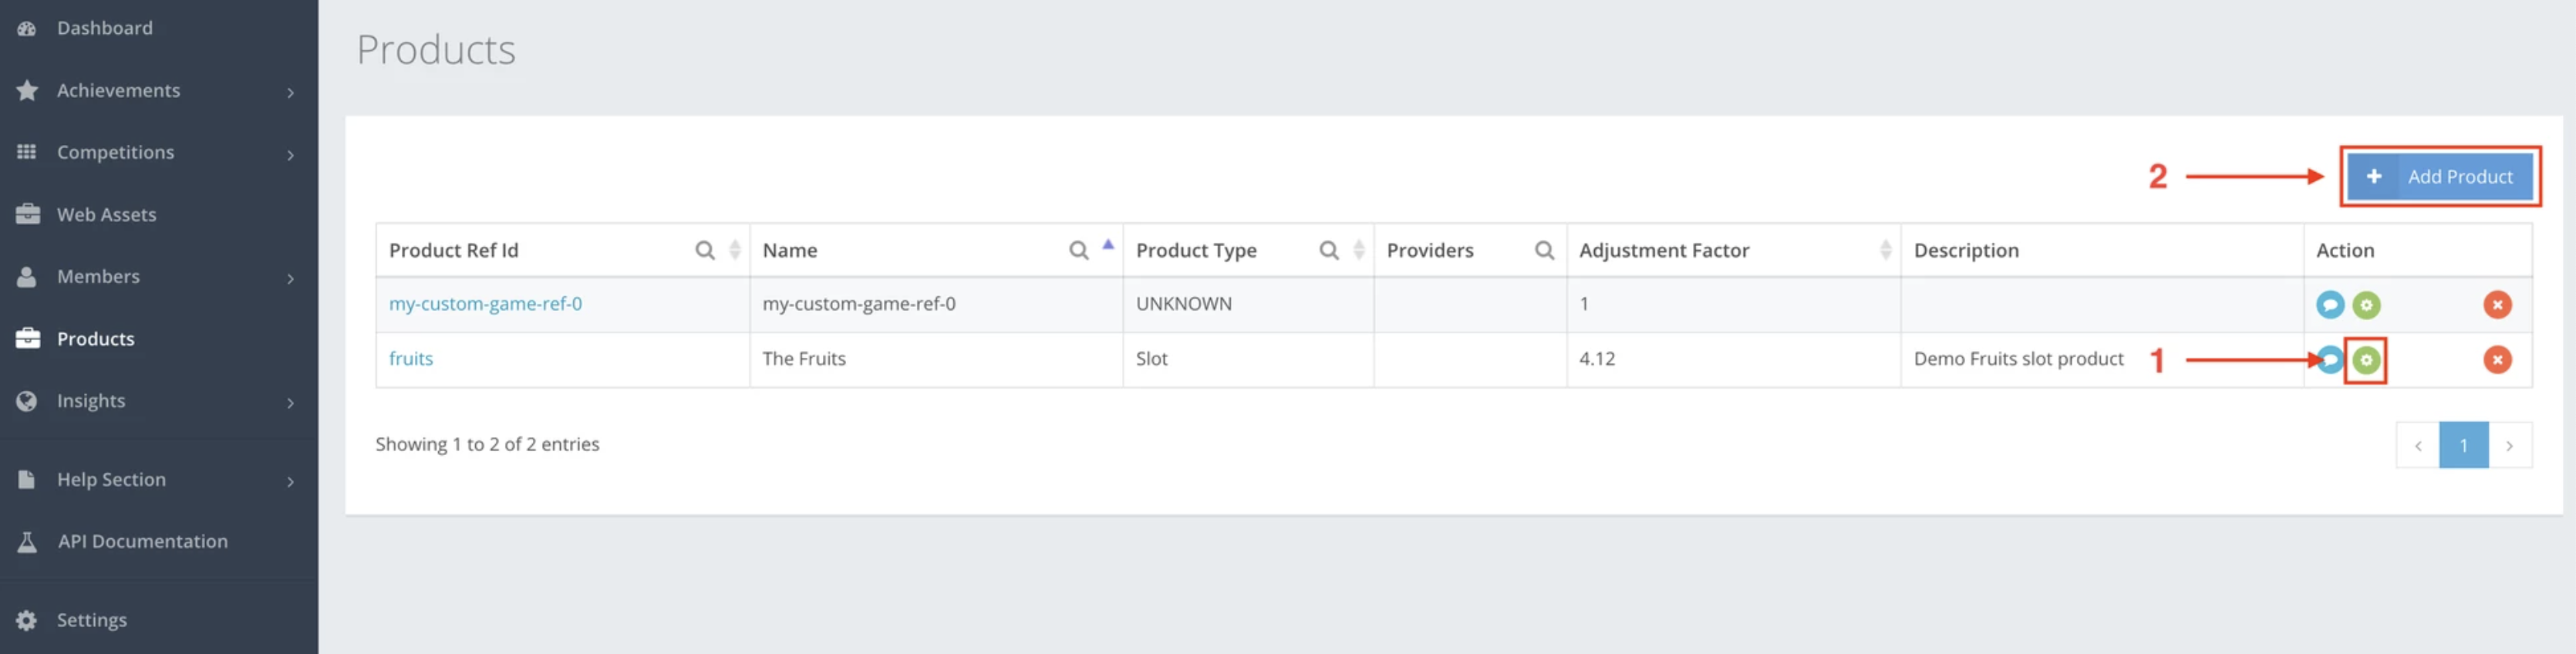Open the fruits product link
The height and width of the screenshot is (654, 2576).
coord(410,359)
